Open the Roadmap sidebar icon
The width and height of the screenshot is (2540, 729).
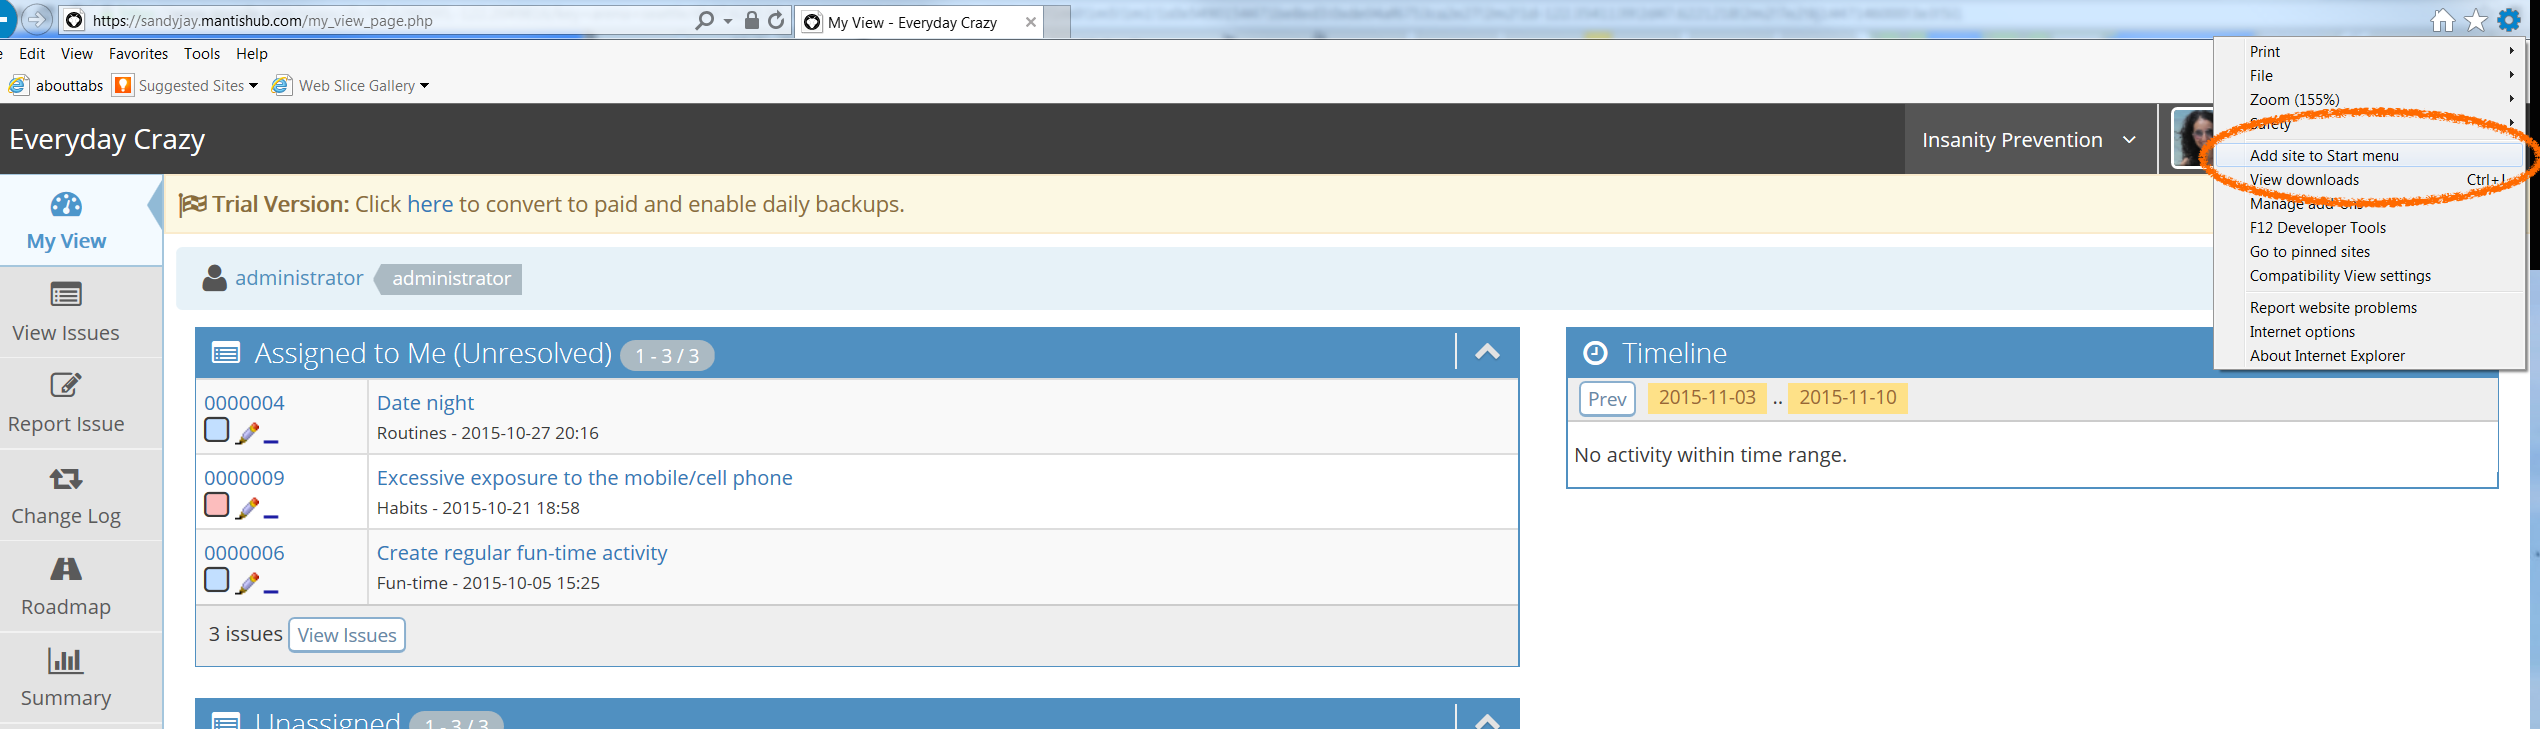pyautogui.click(x=66, y=569)
